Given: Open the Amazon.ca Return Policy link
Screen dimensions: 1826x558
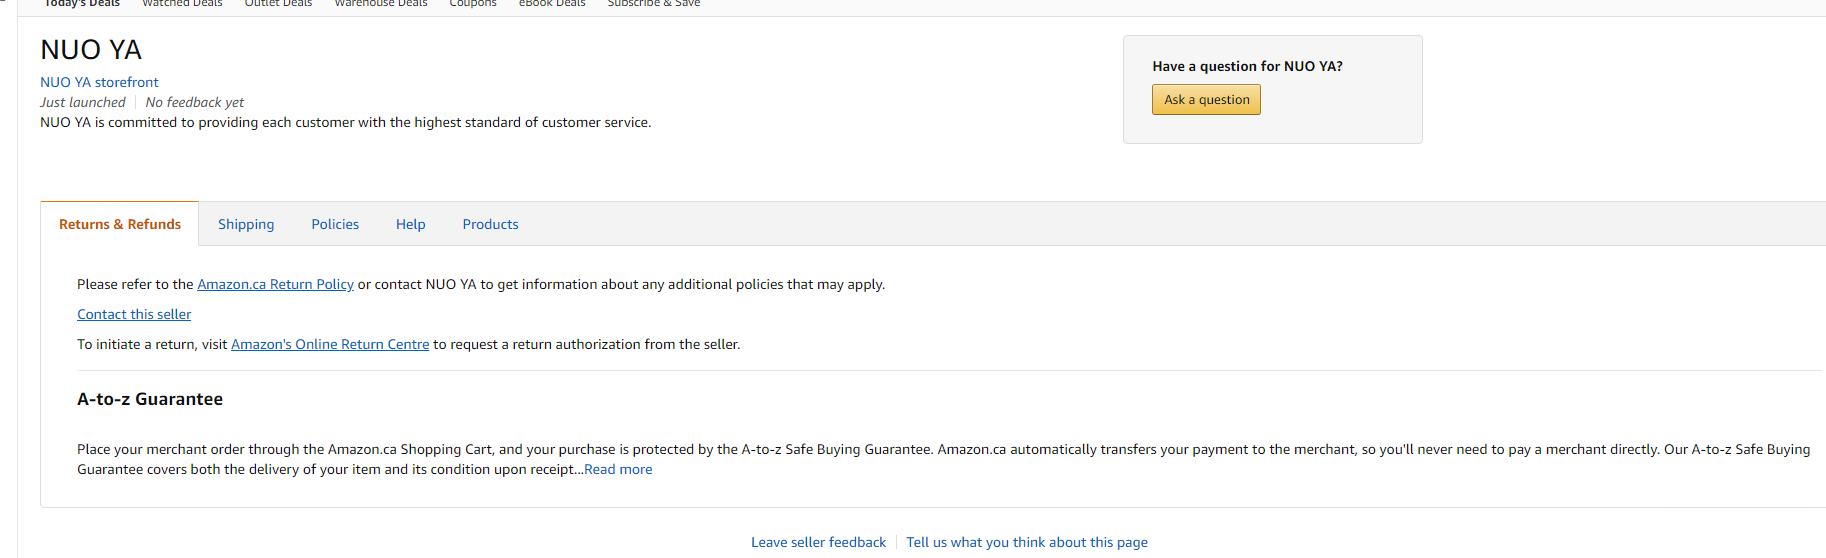Looking at the screenshot, I should (275, 284).
